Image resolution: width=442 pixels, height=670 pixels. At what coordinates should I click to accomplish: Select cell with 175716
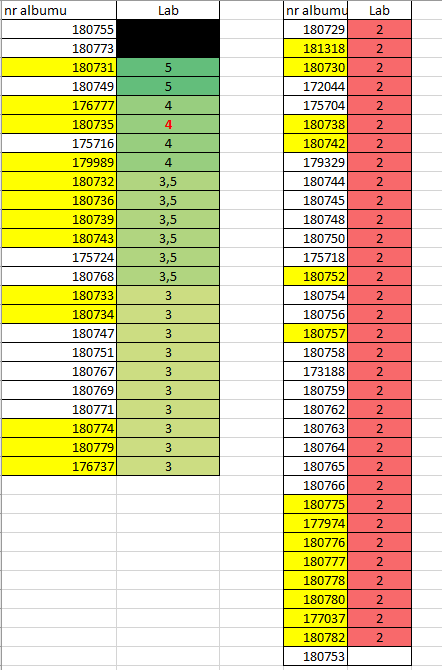pyautogui.click(x=59, y=144)
